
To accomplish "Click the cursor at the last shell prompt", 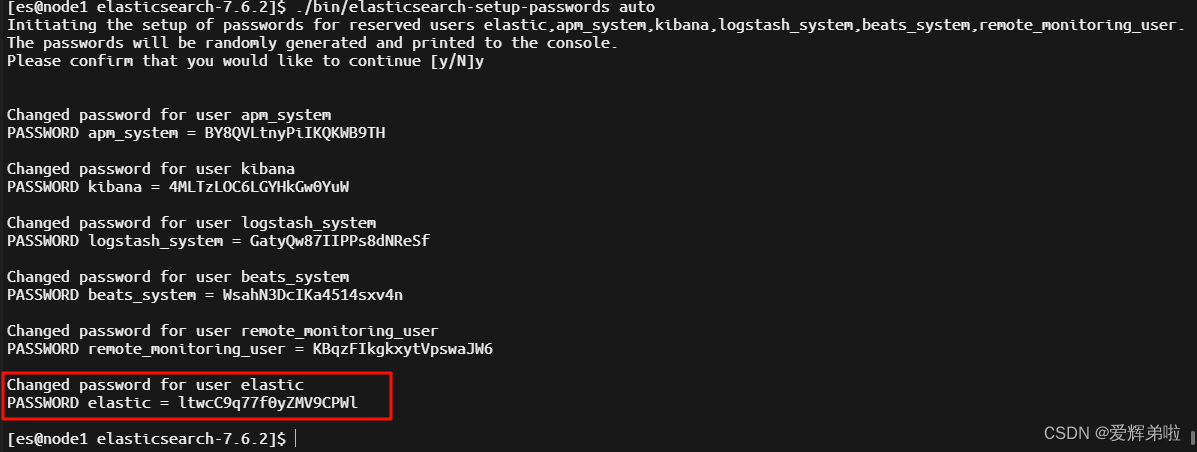I will click(295, 439).
